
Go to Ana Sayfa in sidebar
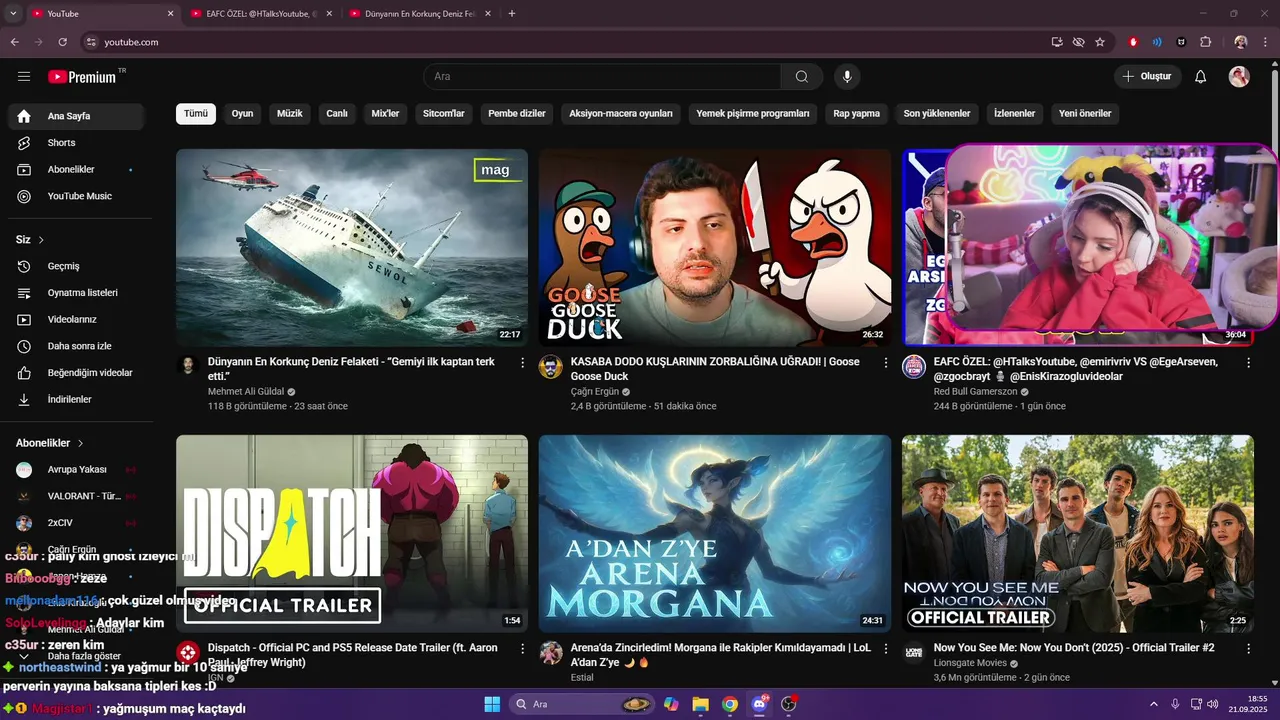point(76,116)
